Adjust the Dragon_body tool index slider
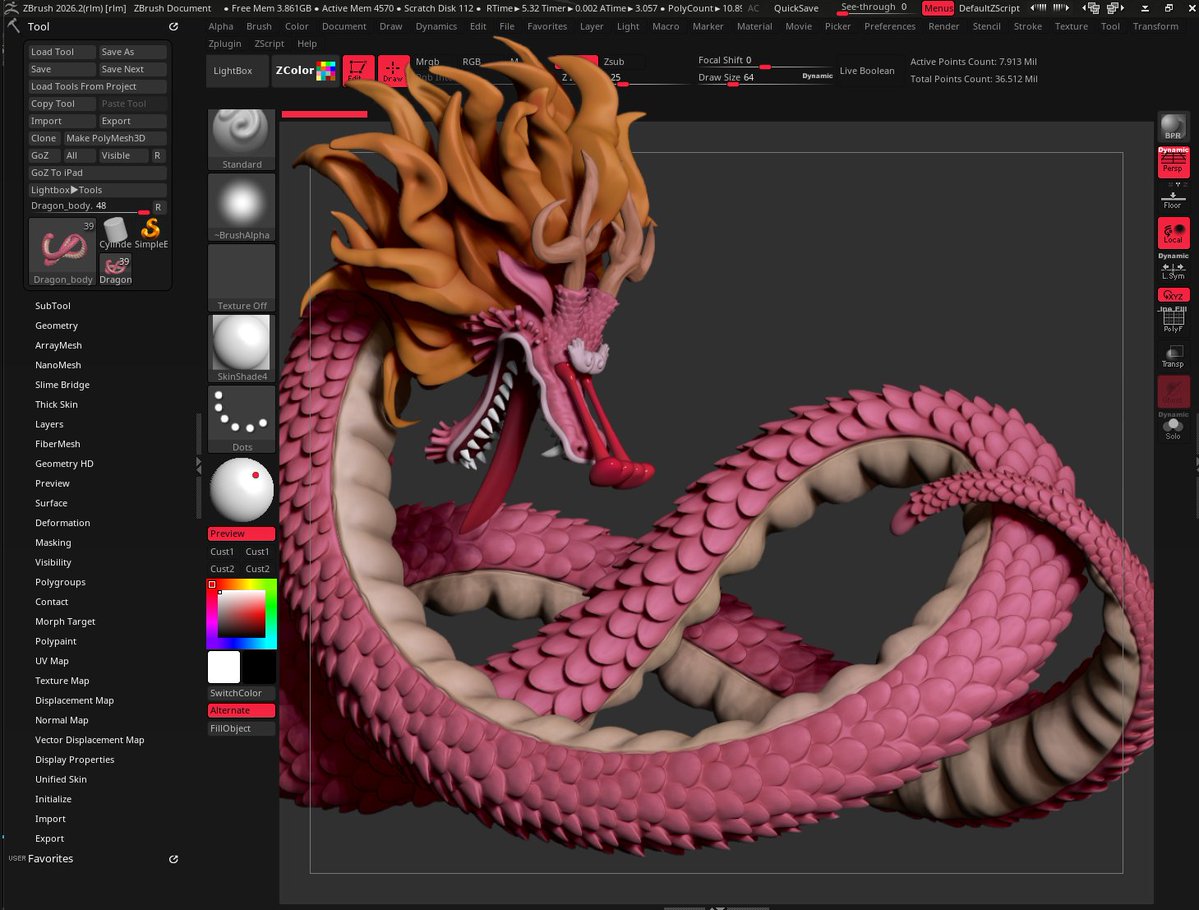 point(89,206)
